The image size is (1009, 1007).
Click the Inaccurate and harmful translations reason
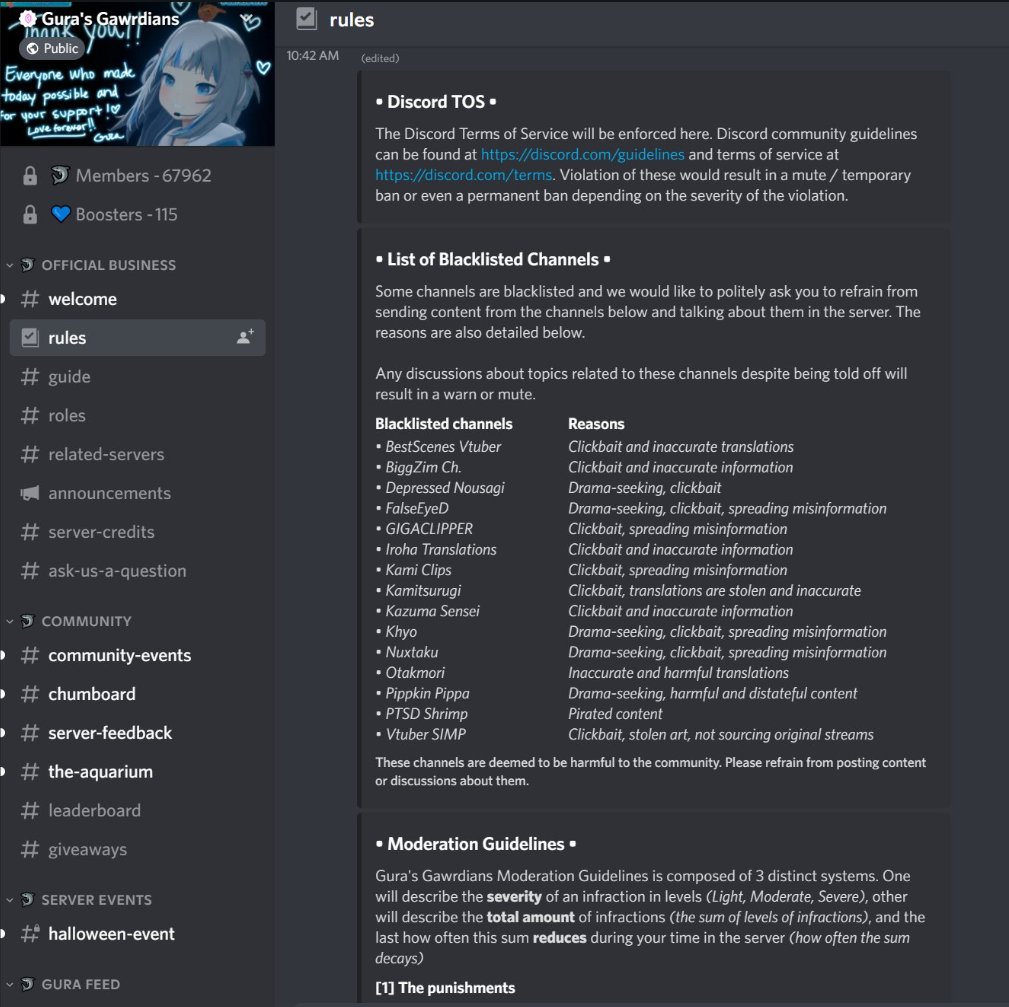pos(678,673)
